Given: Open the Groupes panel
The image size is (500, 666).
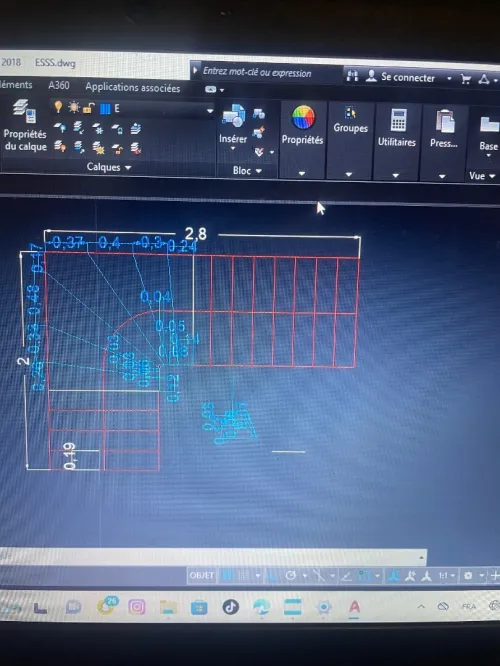Looking at the screenshot, I should click(x=350, y=120).
